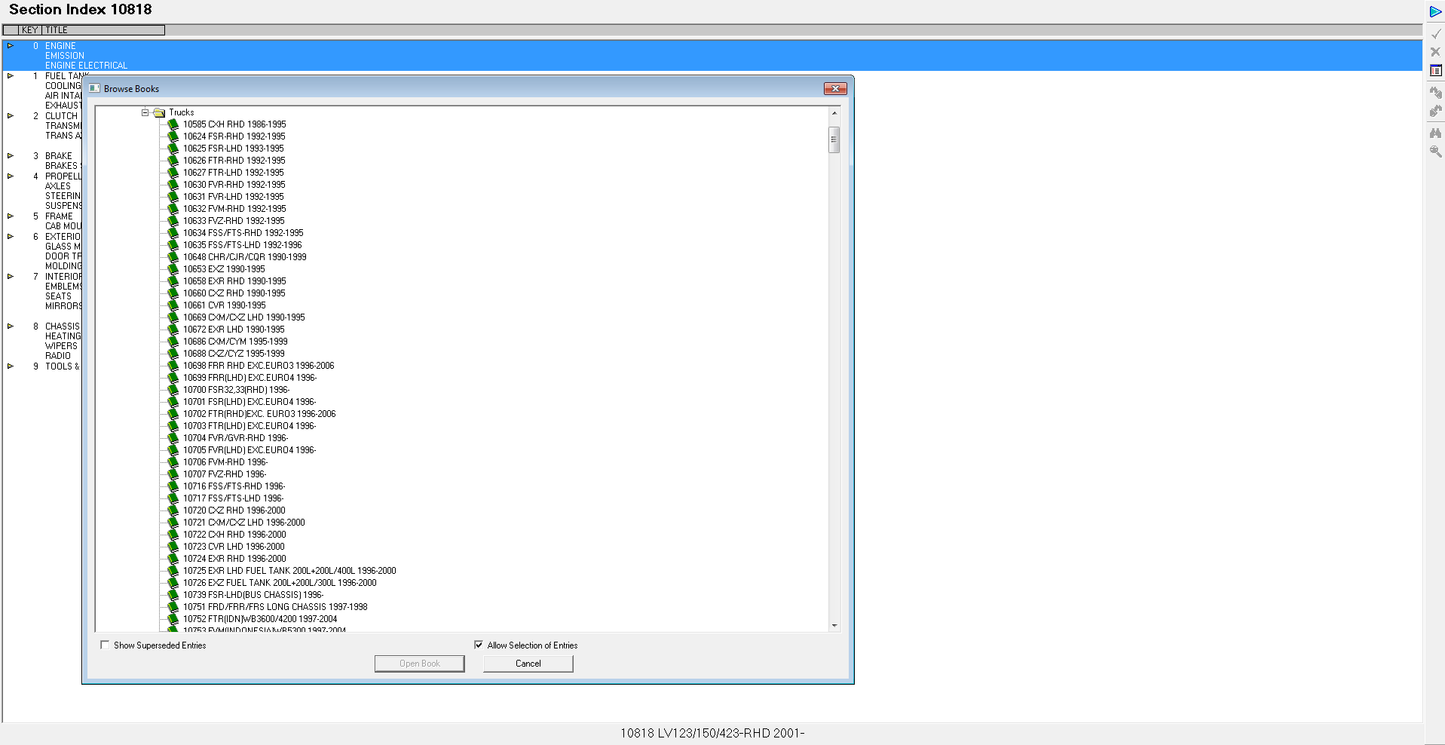Click the magnifying glass zoom icon
This screenshot has height=745, width=1445.
coord(1435,152)
